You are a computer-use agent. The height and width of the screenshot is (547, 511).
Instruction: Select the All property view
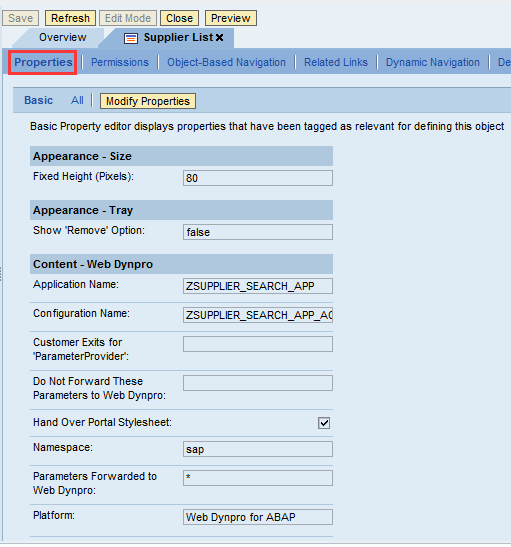tap(77, 100)
